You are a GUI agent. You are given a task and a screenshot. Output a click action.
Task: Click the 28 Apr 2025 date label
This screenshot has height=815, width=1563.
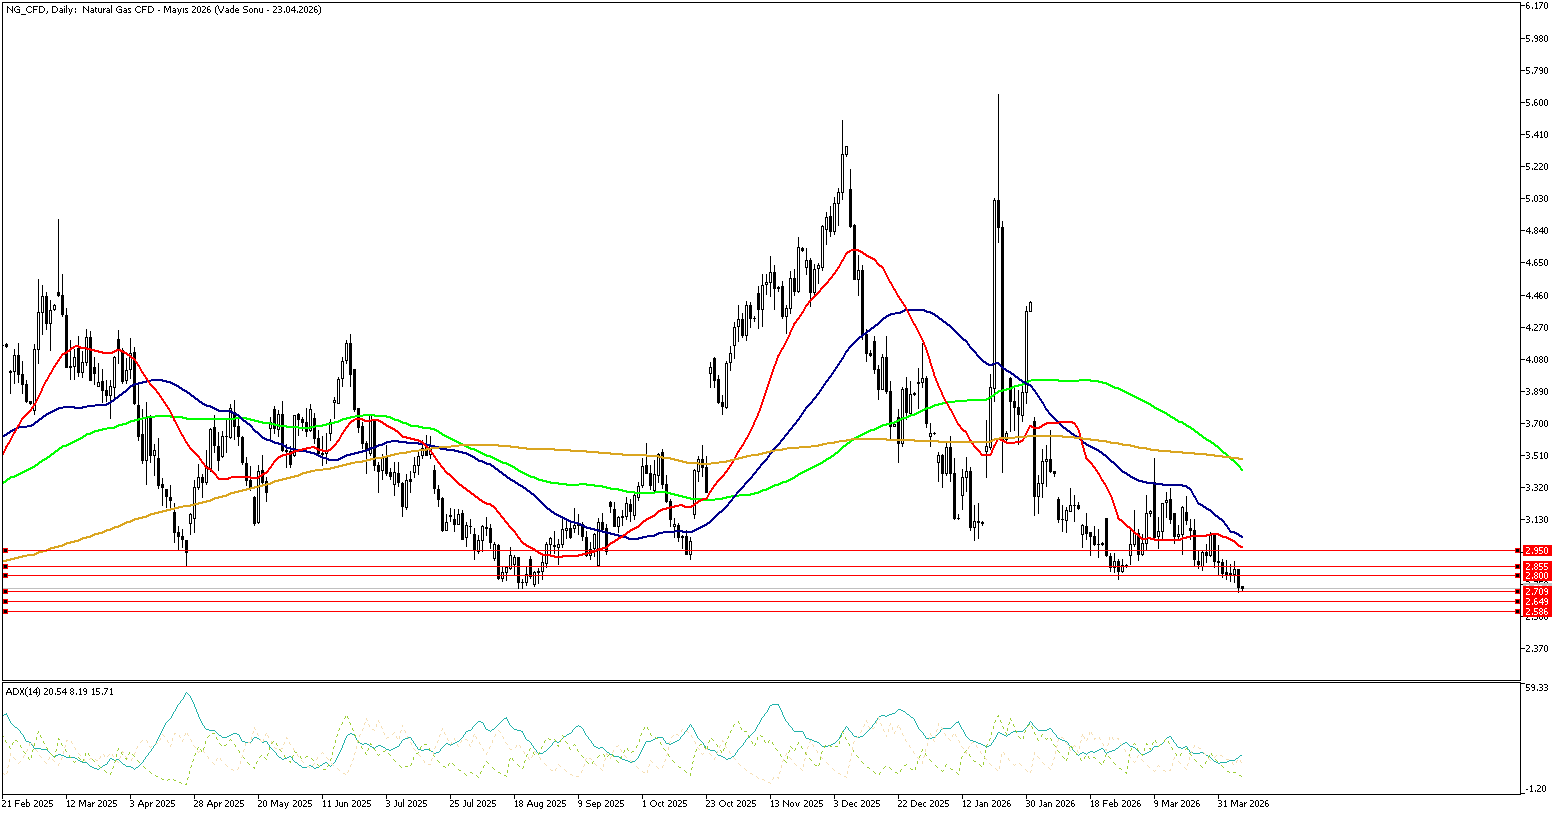tap(219, 803)
